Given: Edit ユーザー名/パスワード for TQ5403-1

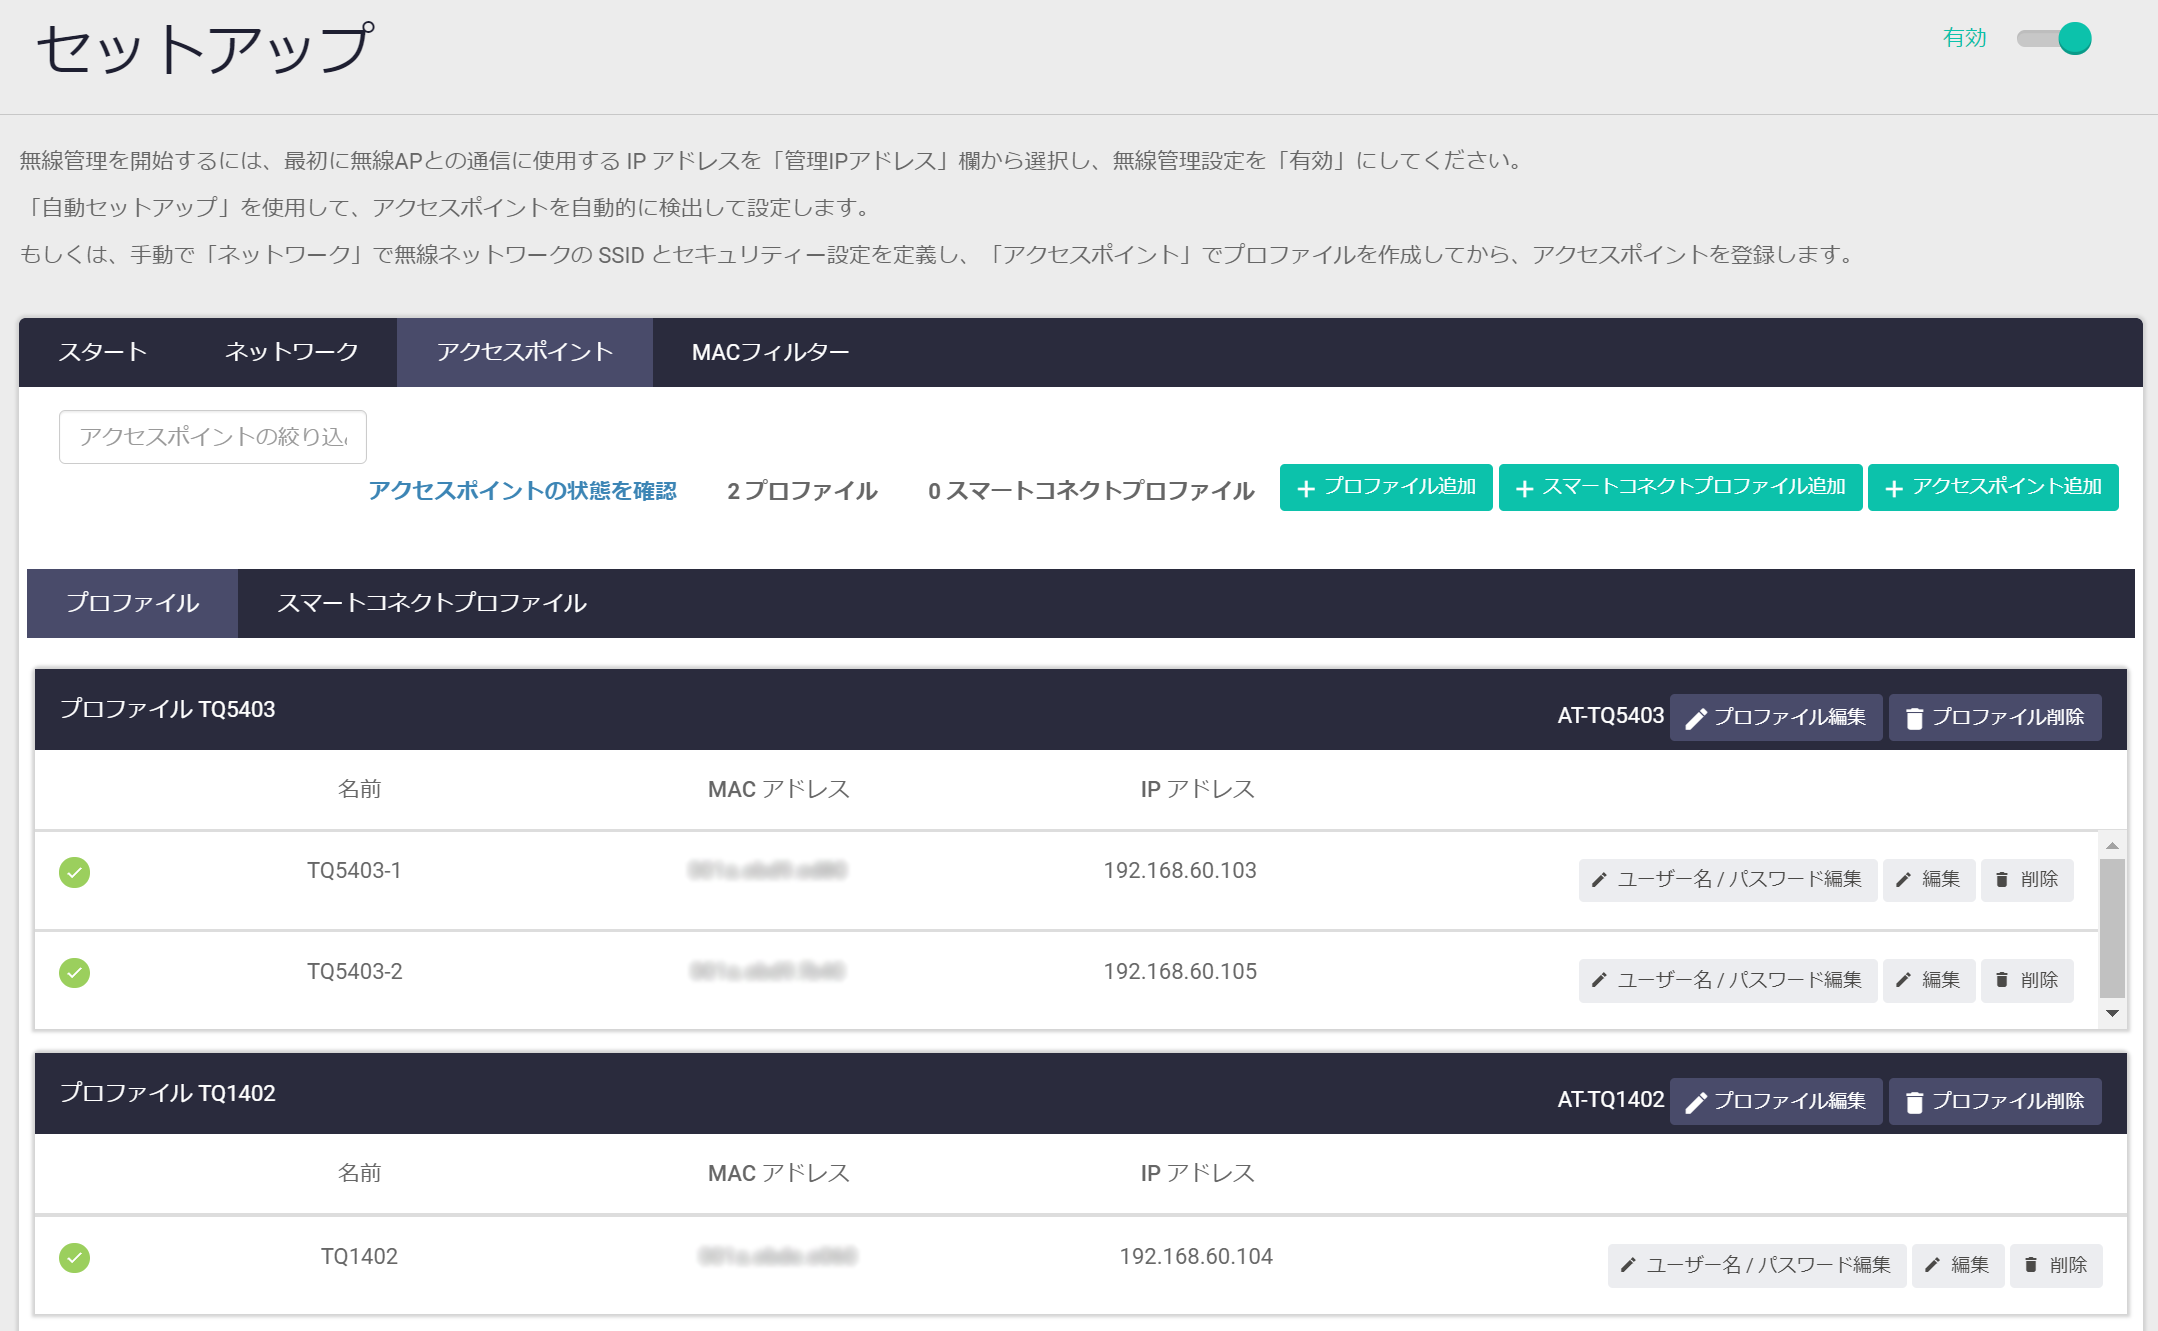Looking at the screenshot, I should click(1727, 880).
